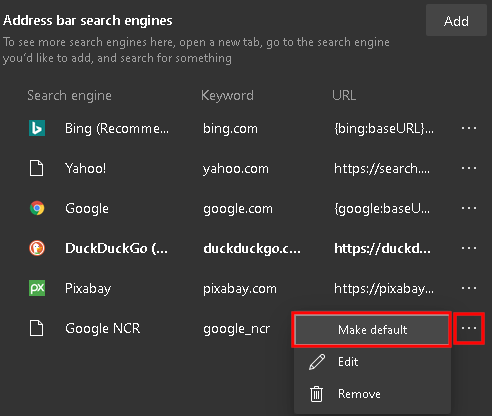
Task: Click the 'https://duckd...' URL cell
Action: [x=382, y=248]
